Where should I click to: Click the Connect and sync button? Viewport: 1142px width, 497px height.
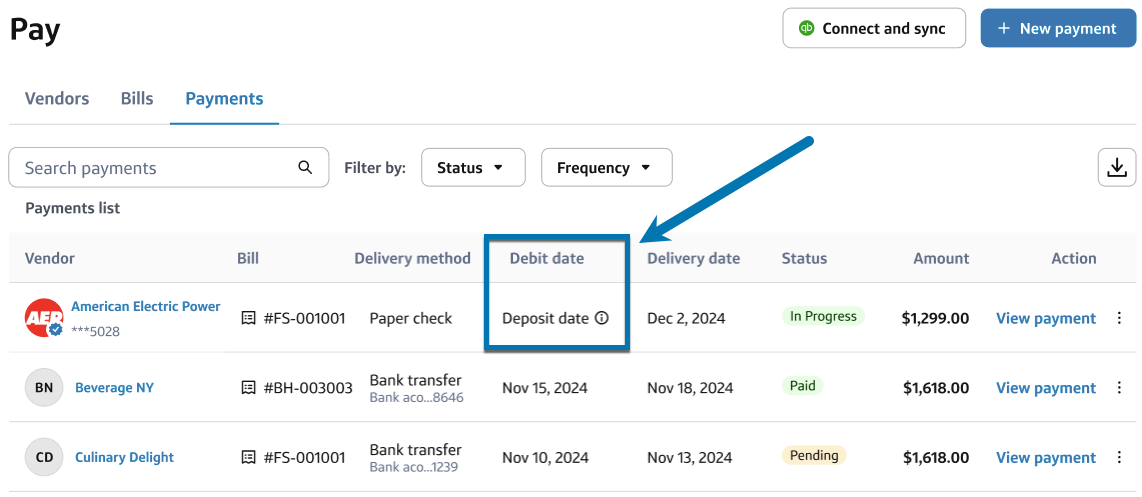874,28
